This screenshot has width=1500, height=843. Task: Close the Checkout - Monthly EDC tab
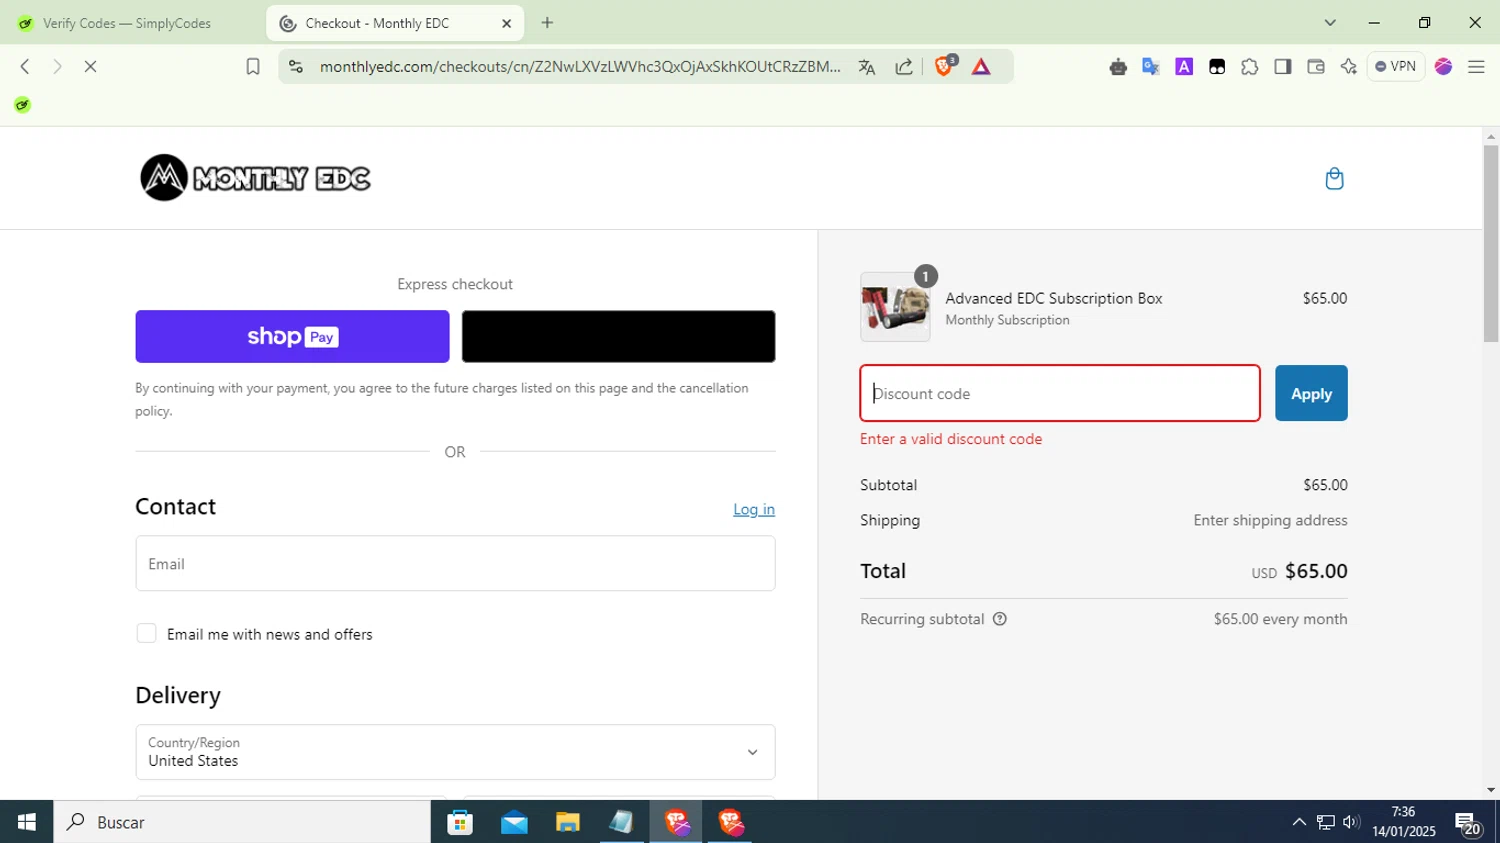coord(506,23)
